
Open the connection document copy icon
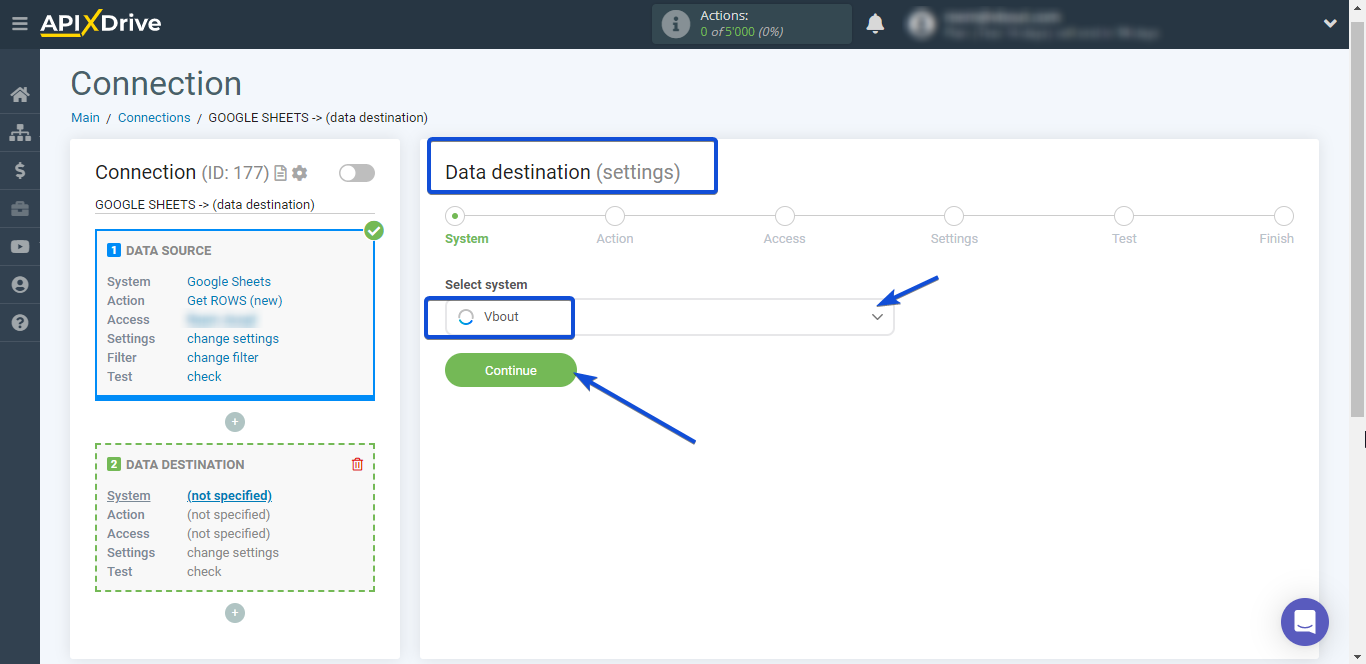click(x=280, y=173)
